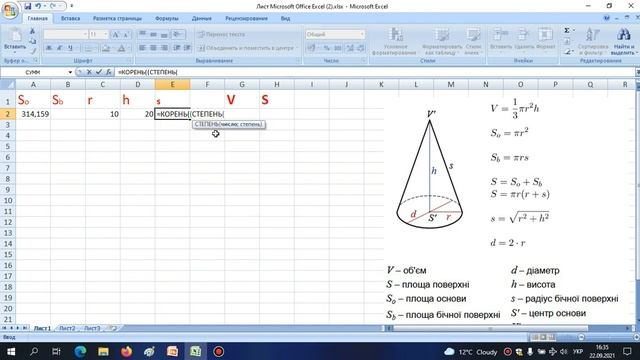Click Объединить и поместить в центре button

point(248,48)
